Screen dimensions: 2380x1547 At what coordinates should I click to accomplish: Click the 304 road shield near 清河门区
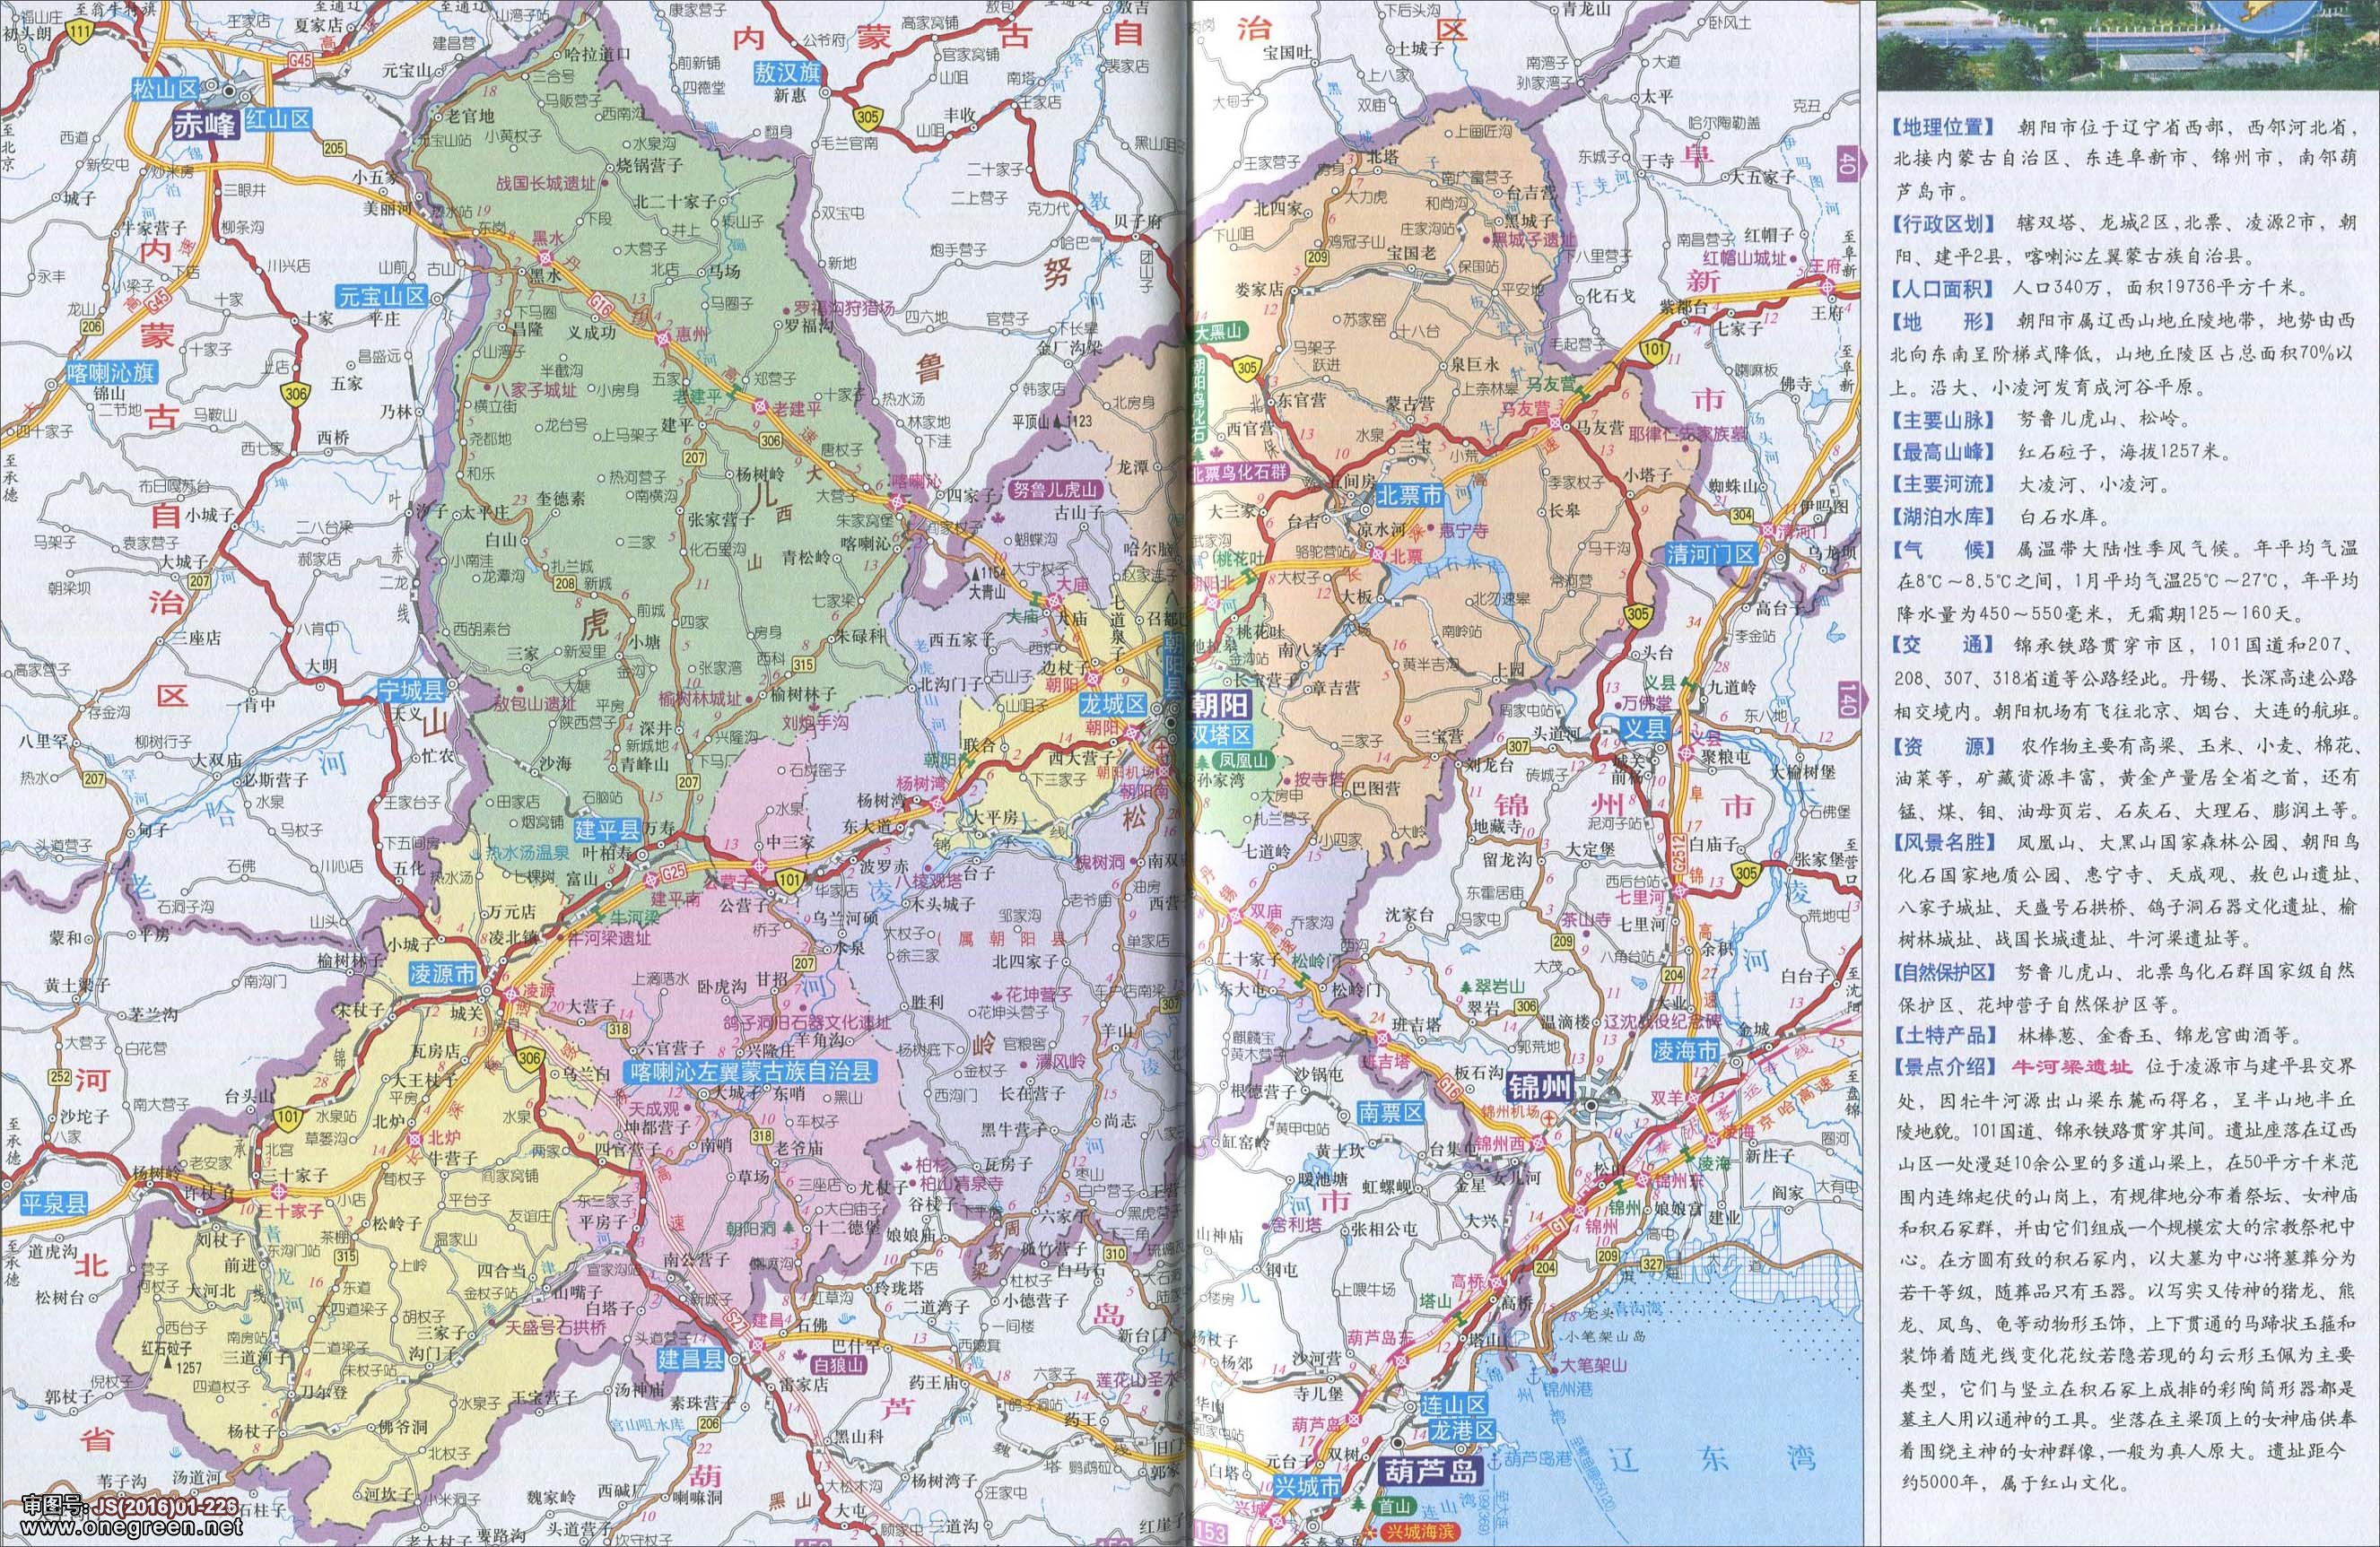pyautogui.click(x=1743, y=514)
